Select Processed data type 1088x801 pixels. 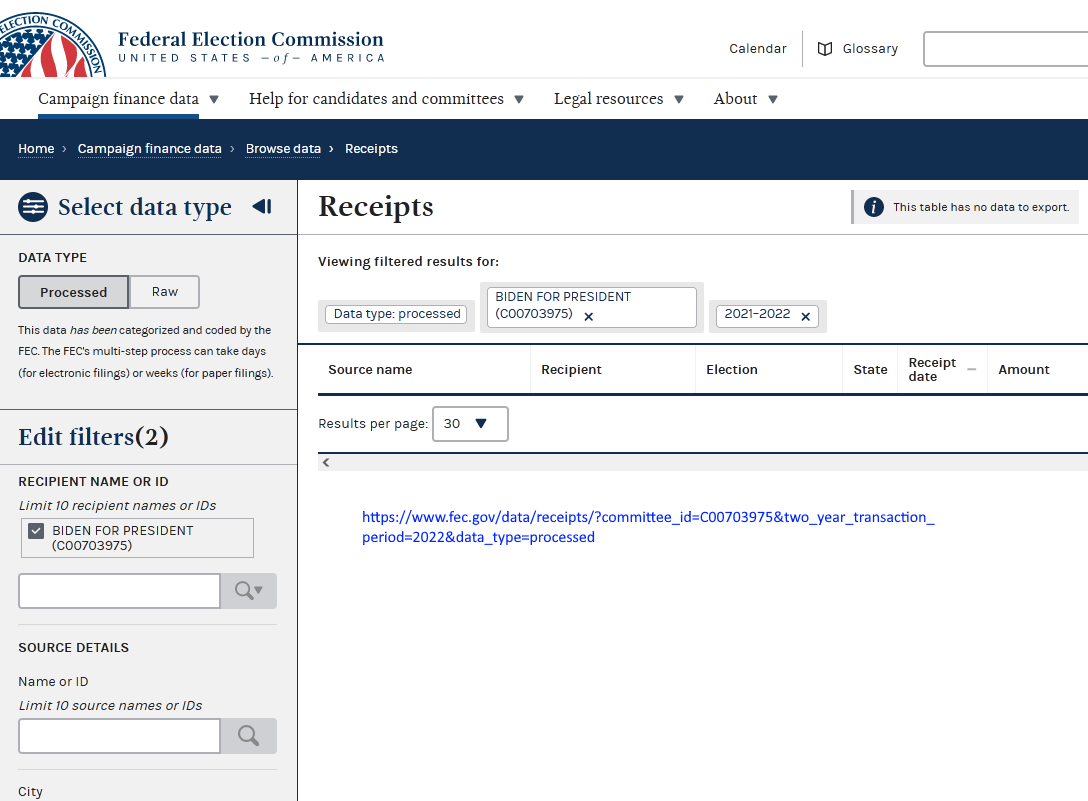(x=74, y=292)
